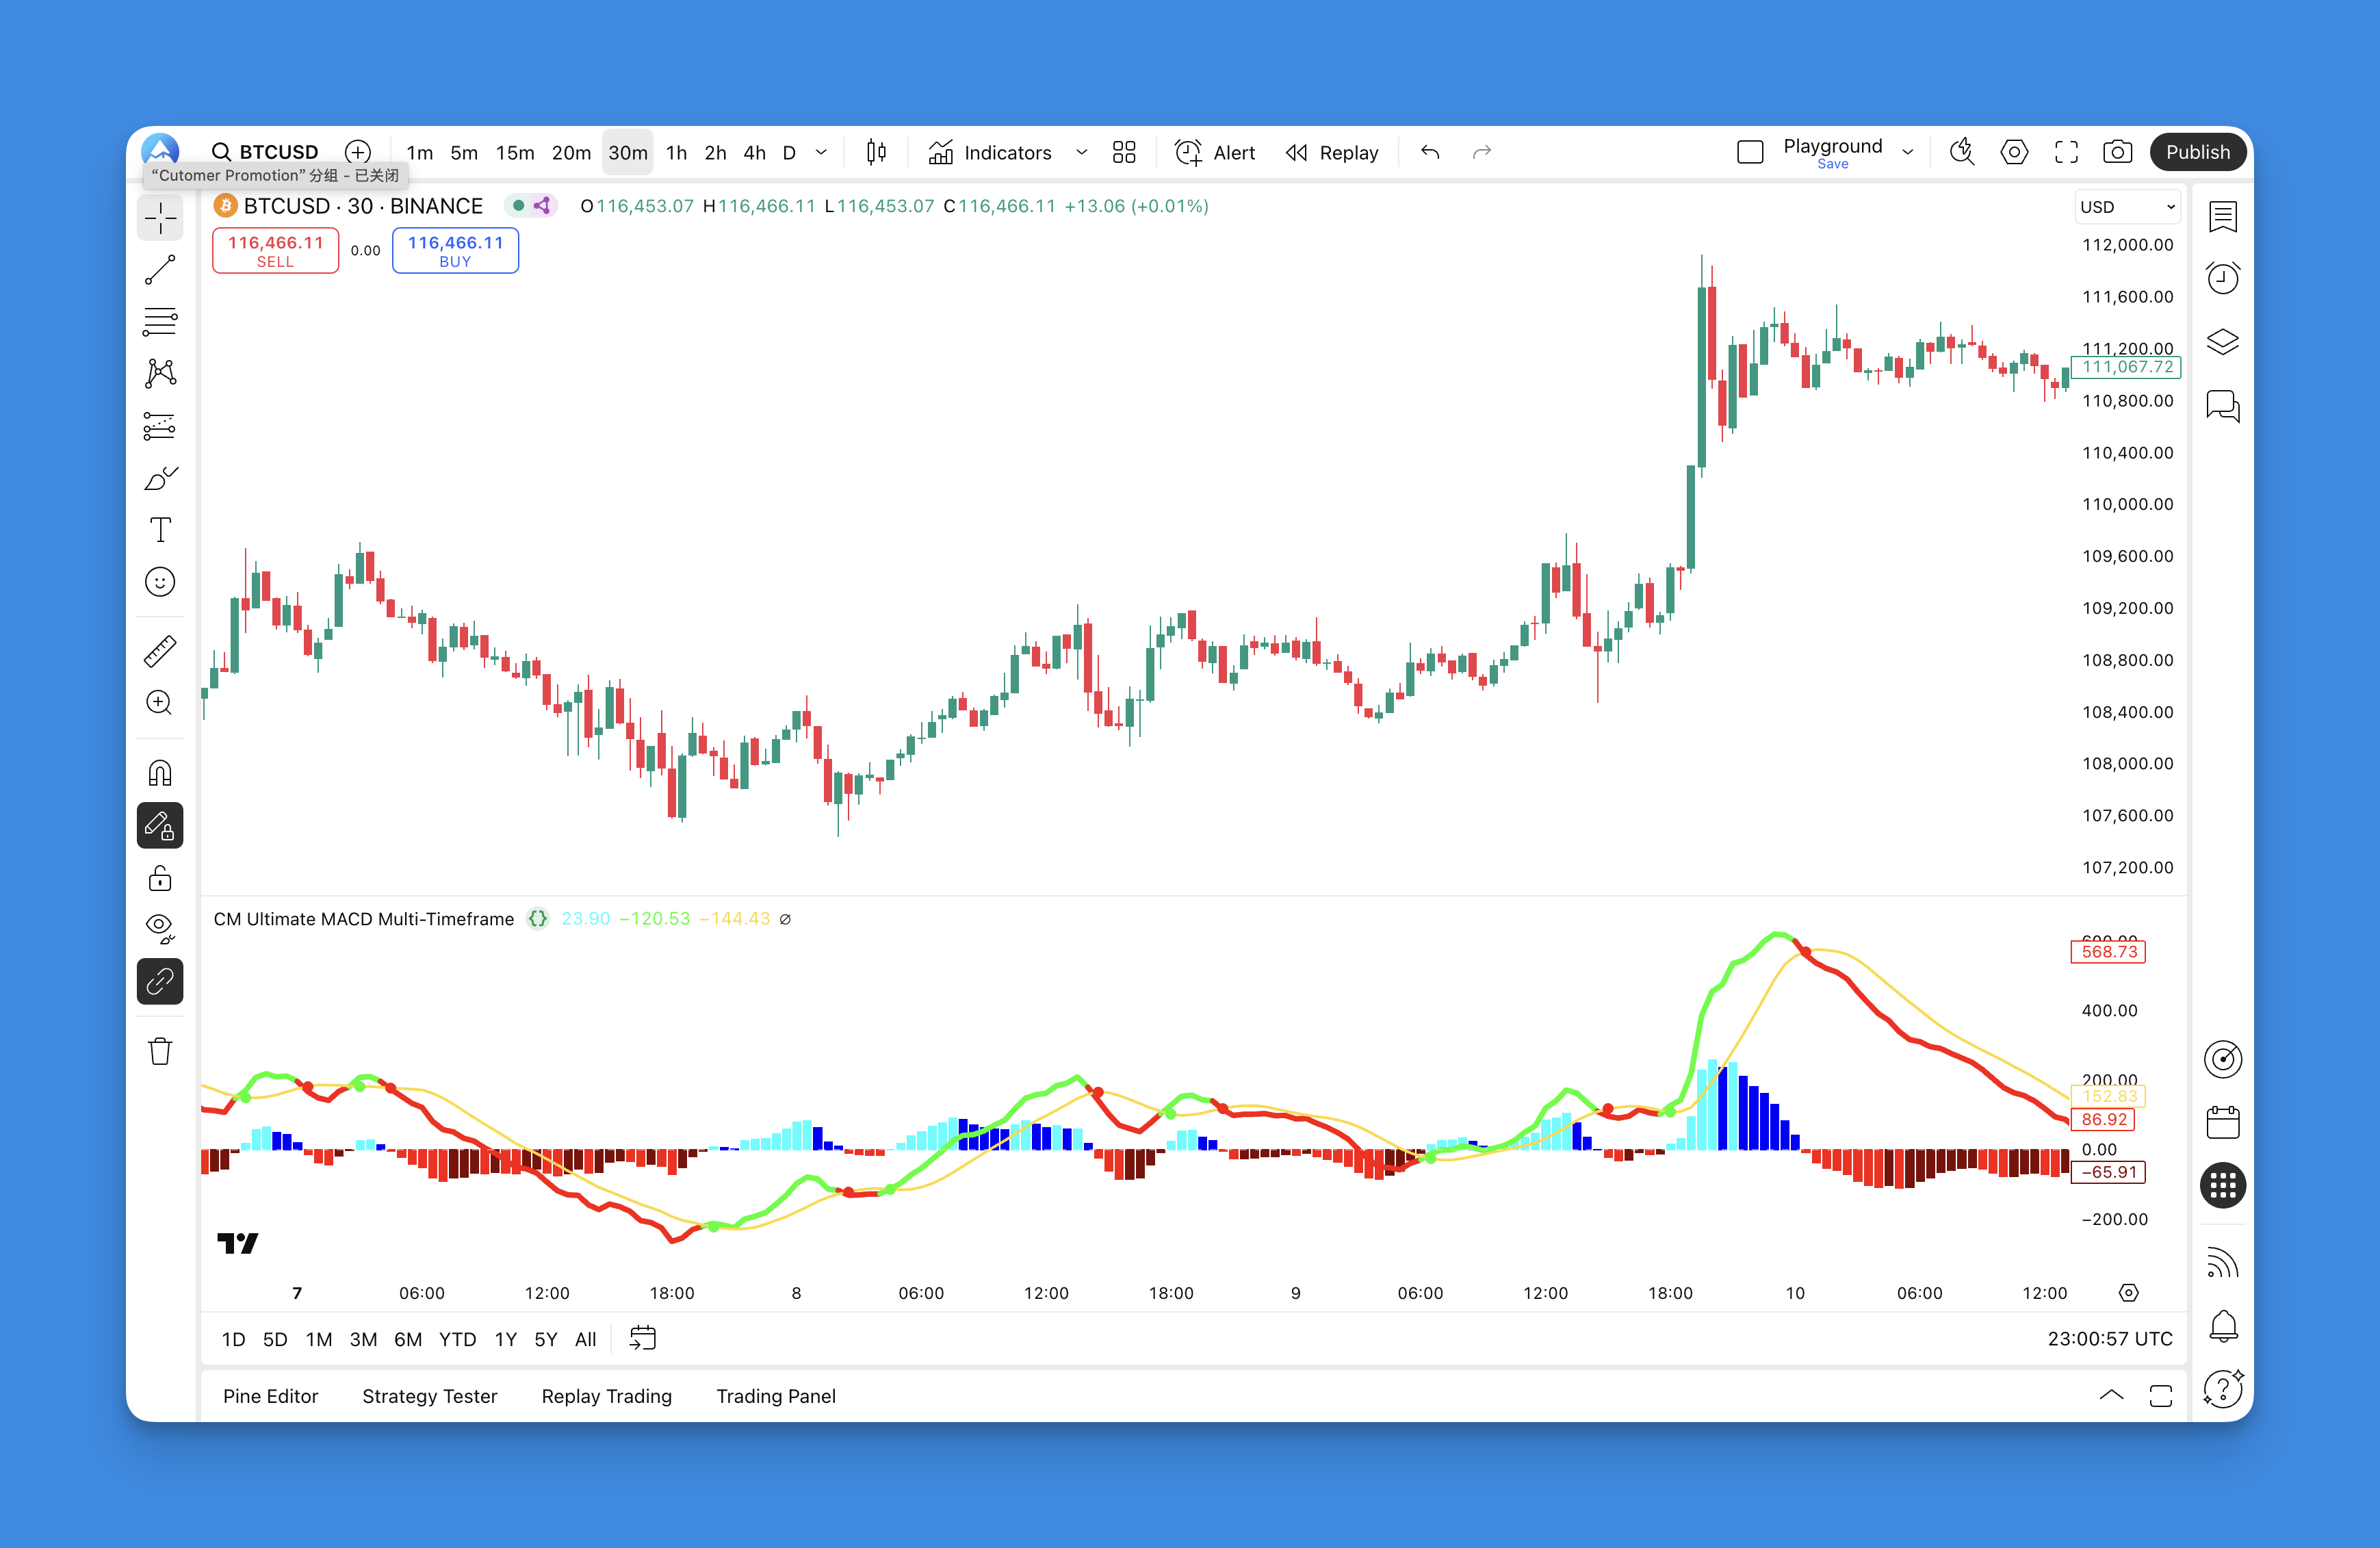Viewport: 2380px width, 1548px height.
Task: Open the Fibonacci retracement tools
Action: pyautogui.click(x=160, y=322)
